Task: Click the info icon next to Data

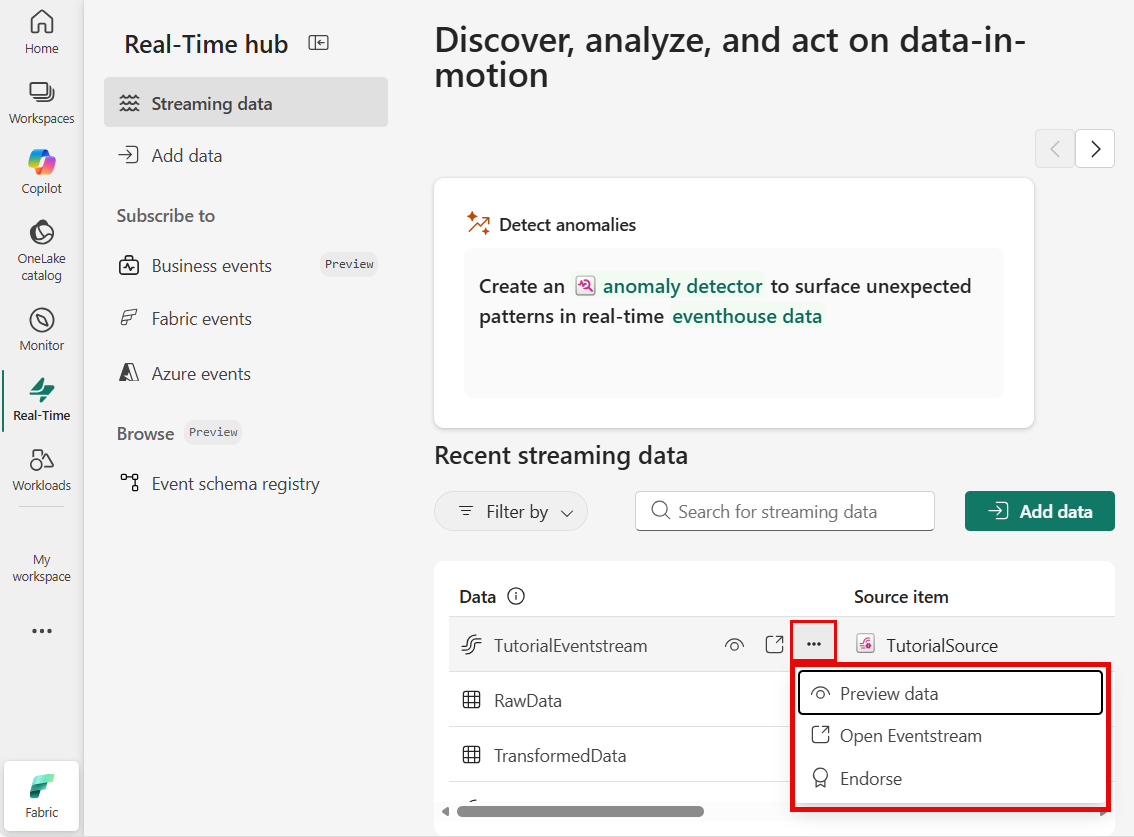Action: [516, 597]
